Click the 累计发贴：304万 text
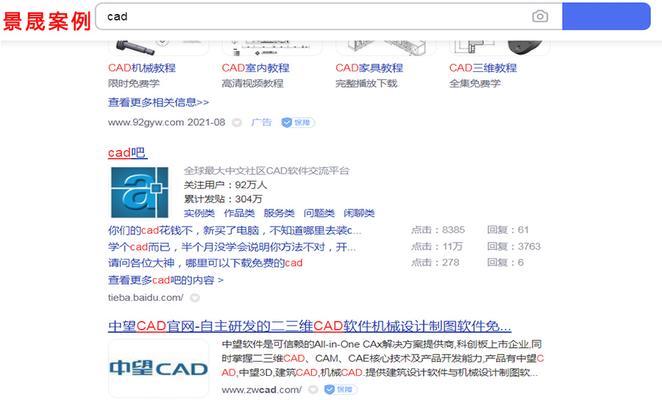662x400 pixels. pos(223,199)
